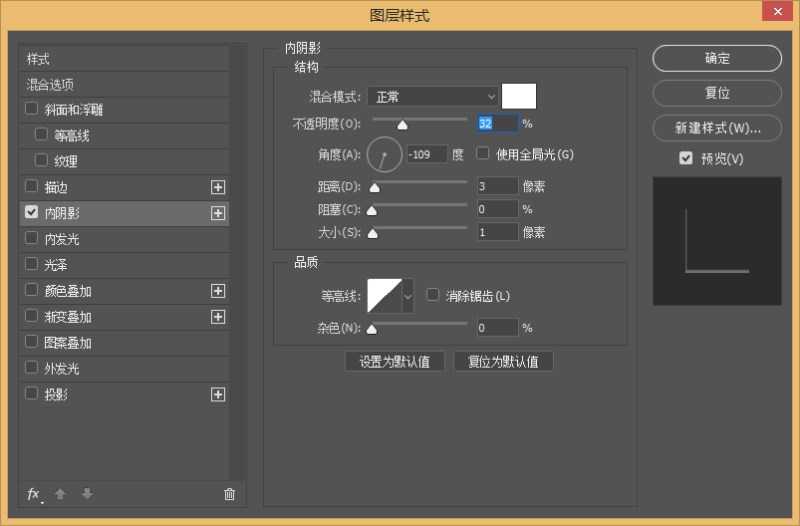Click the plus icon next to 描边
This screenshot has width=800, height=526.
[x=218, y=187]
